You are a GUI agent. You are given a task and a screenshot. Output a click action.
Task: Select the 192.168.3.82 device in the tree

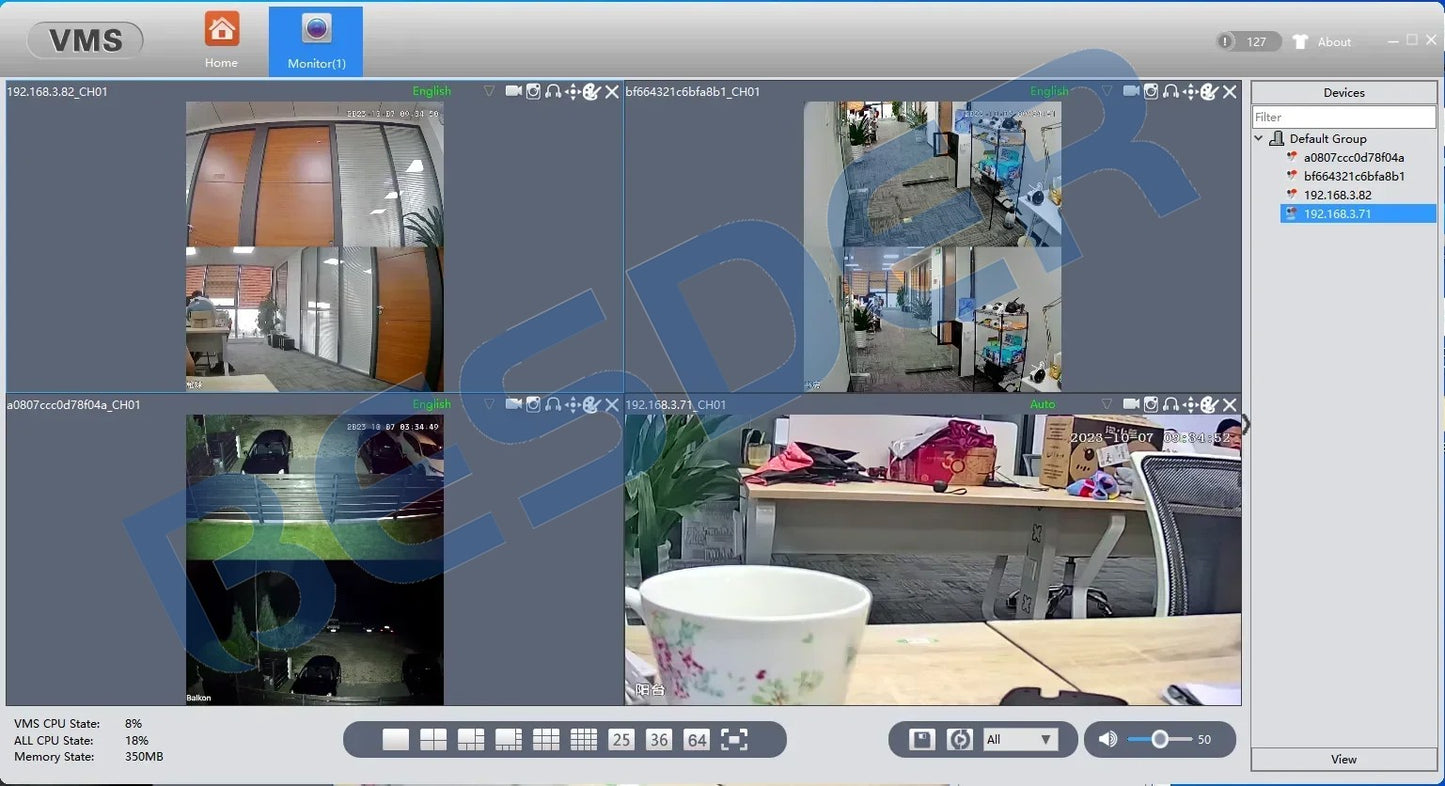click(1336, 194)
